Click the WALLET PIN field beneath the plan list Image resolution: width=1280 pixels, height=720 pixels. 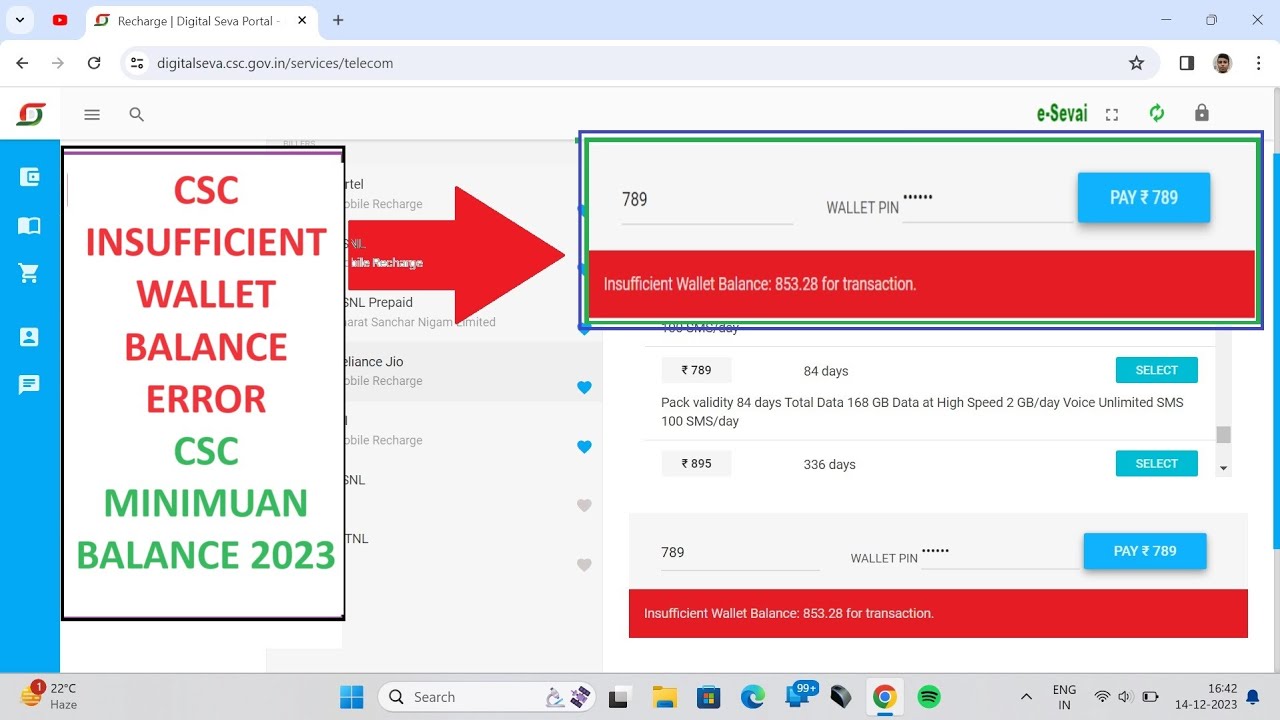[1000, 553]
